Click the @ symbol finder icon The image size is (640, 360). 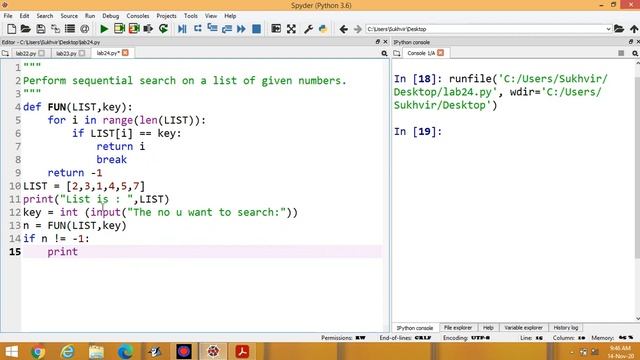coord(84,29)
